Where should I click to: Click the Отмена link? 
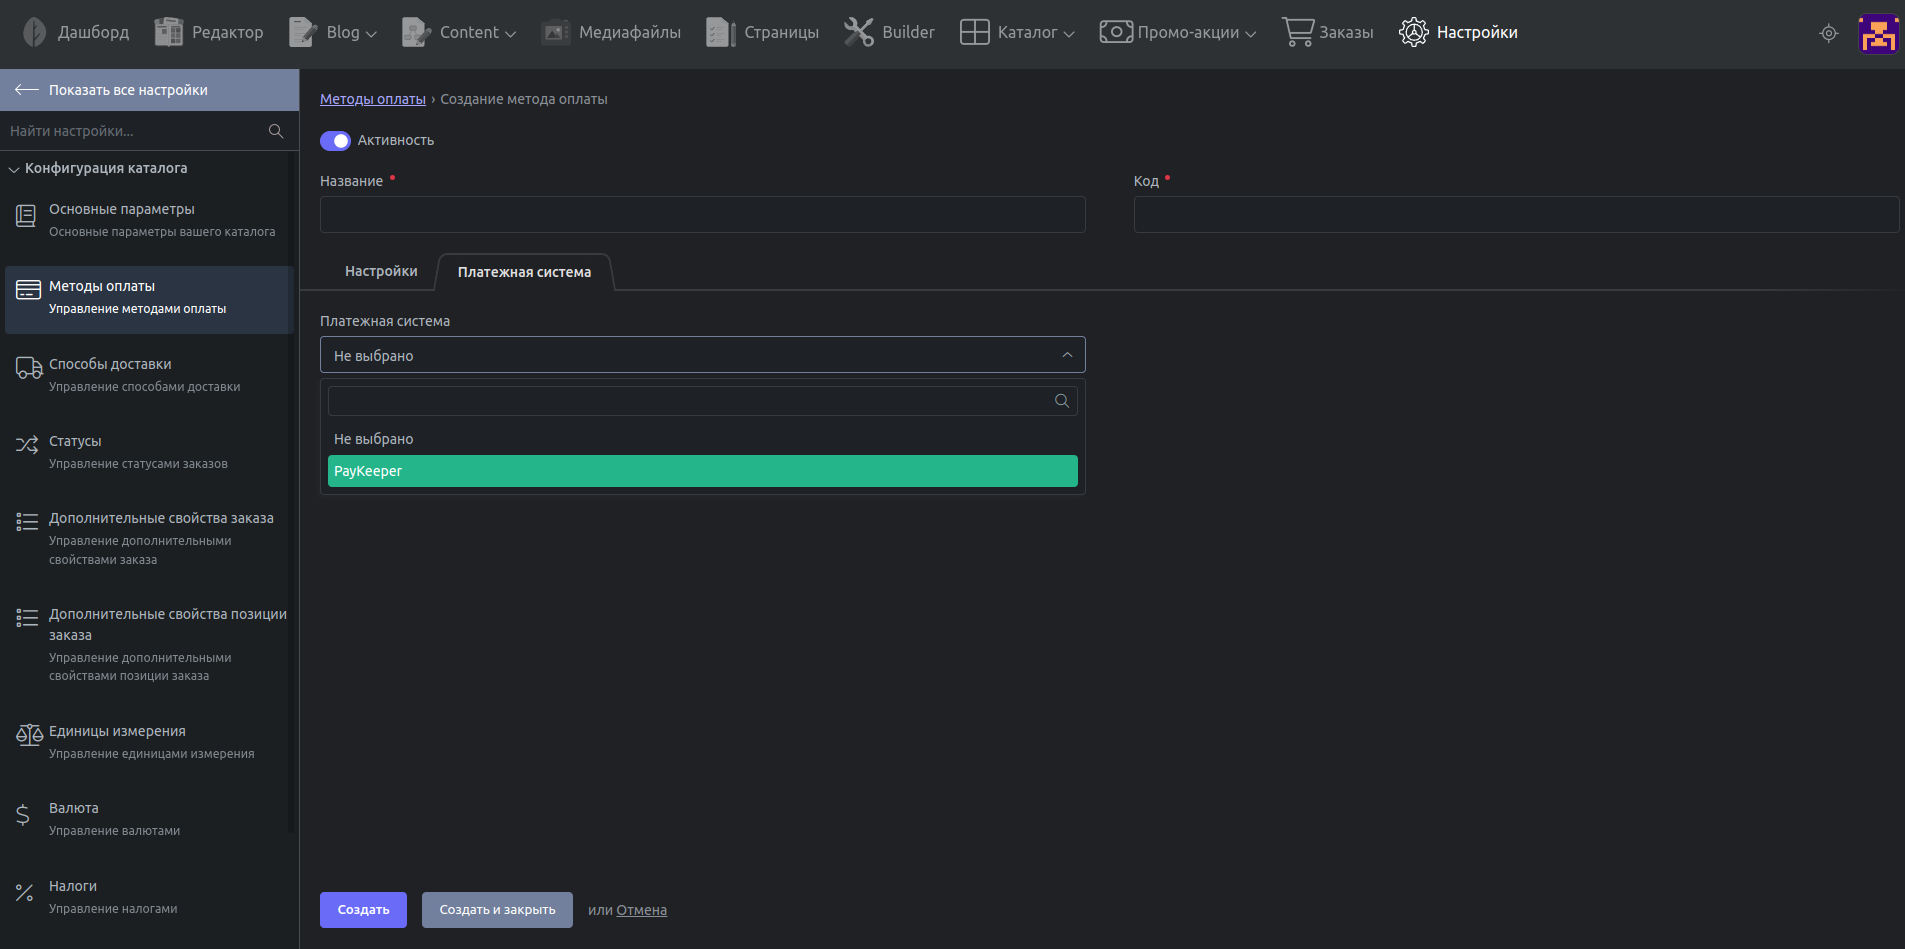click(641, 910)
